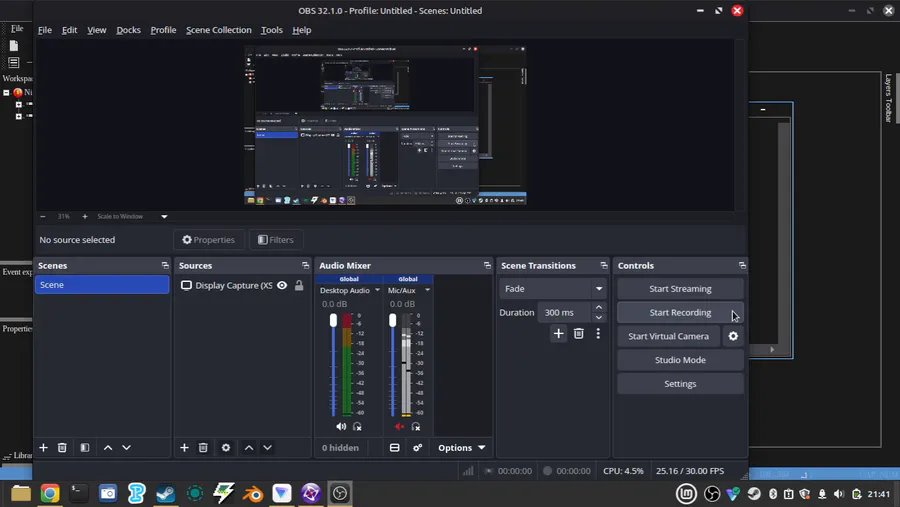The height and width of the screenshot is (507, 900).
Task: Open Desktop Audio channel menu arrow
Action: (x=377, y=291)
